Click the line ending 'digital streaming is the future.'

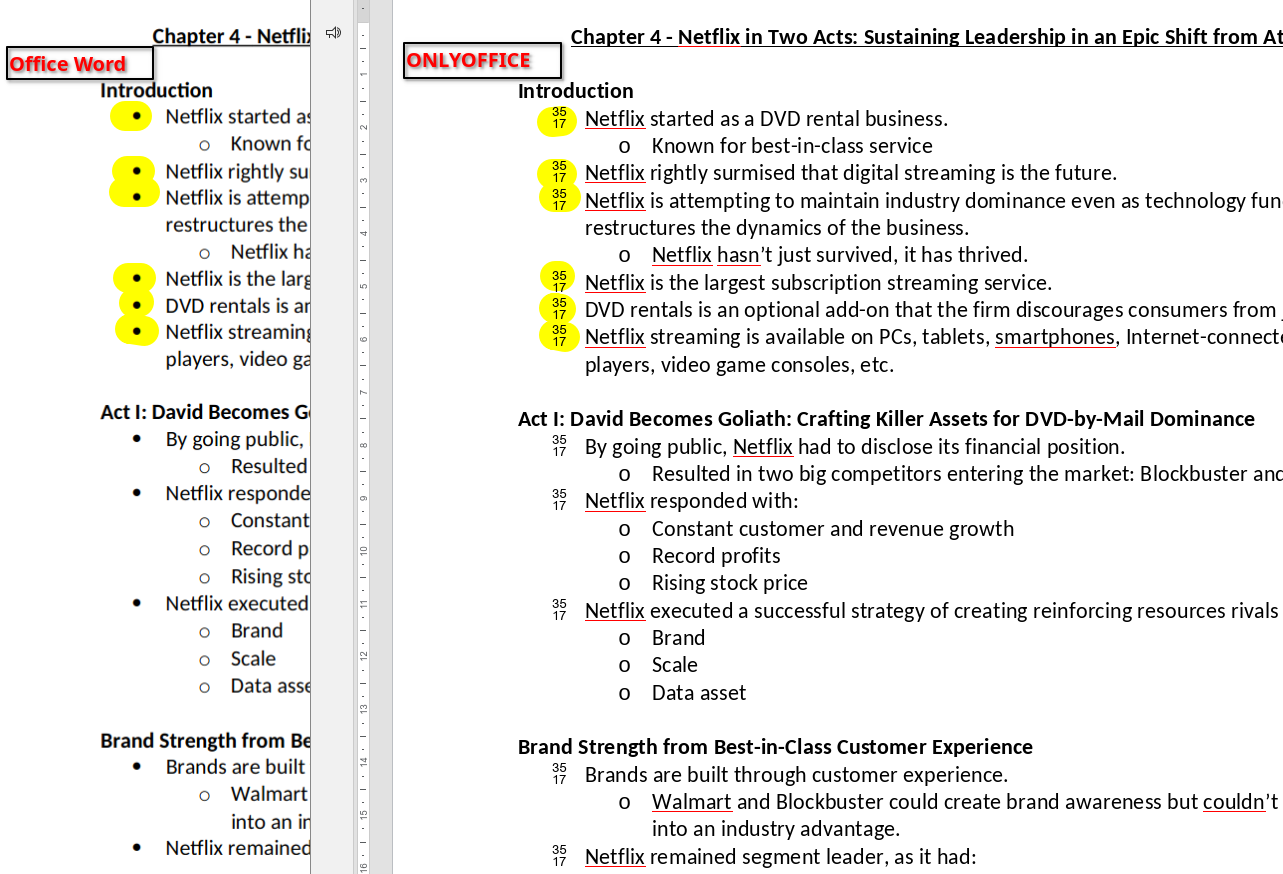pos(851,173)
